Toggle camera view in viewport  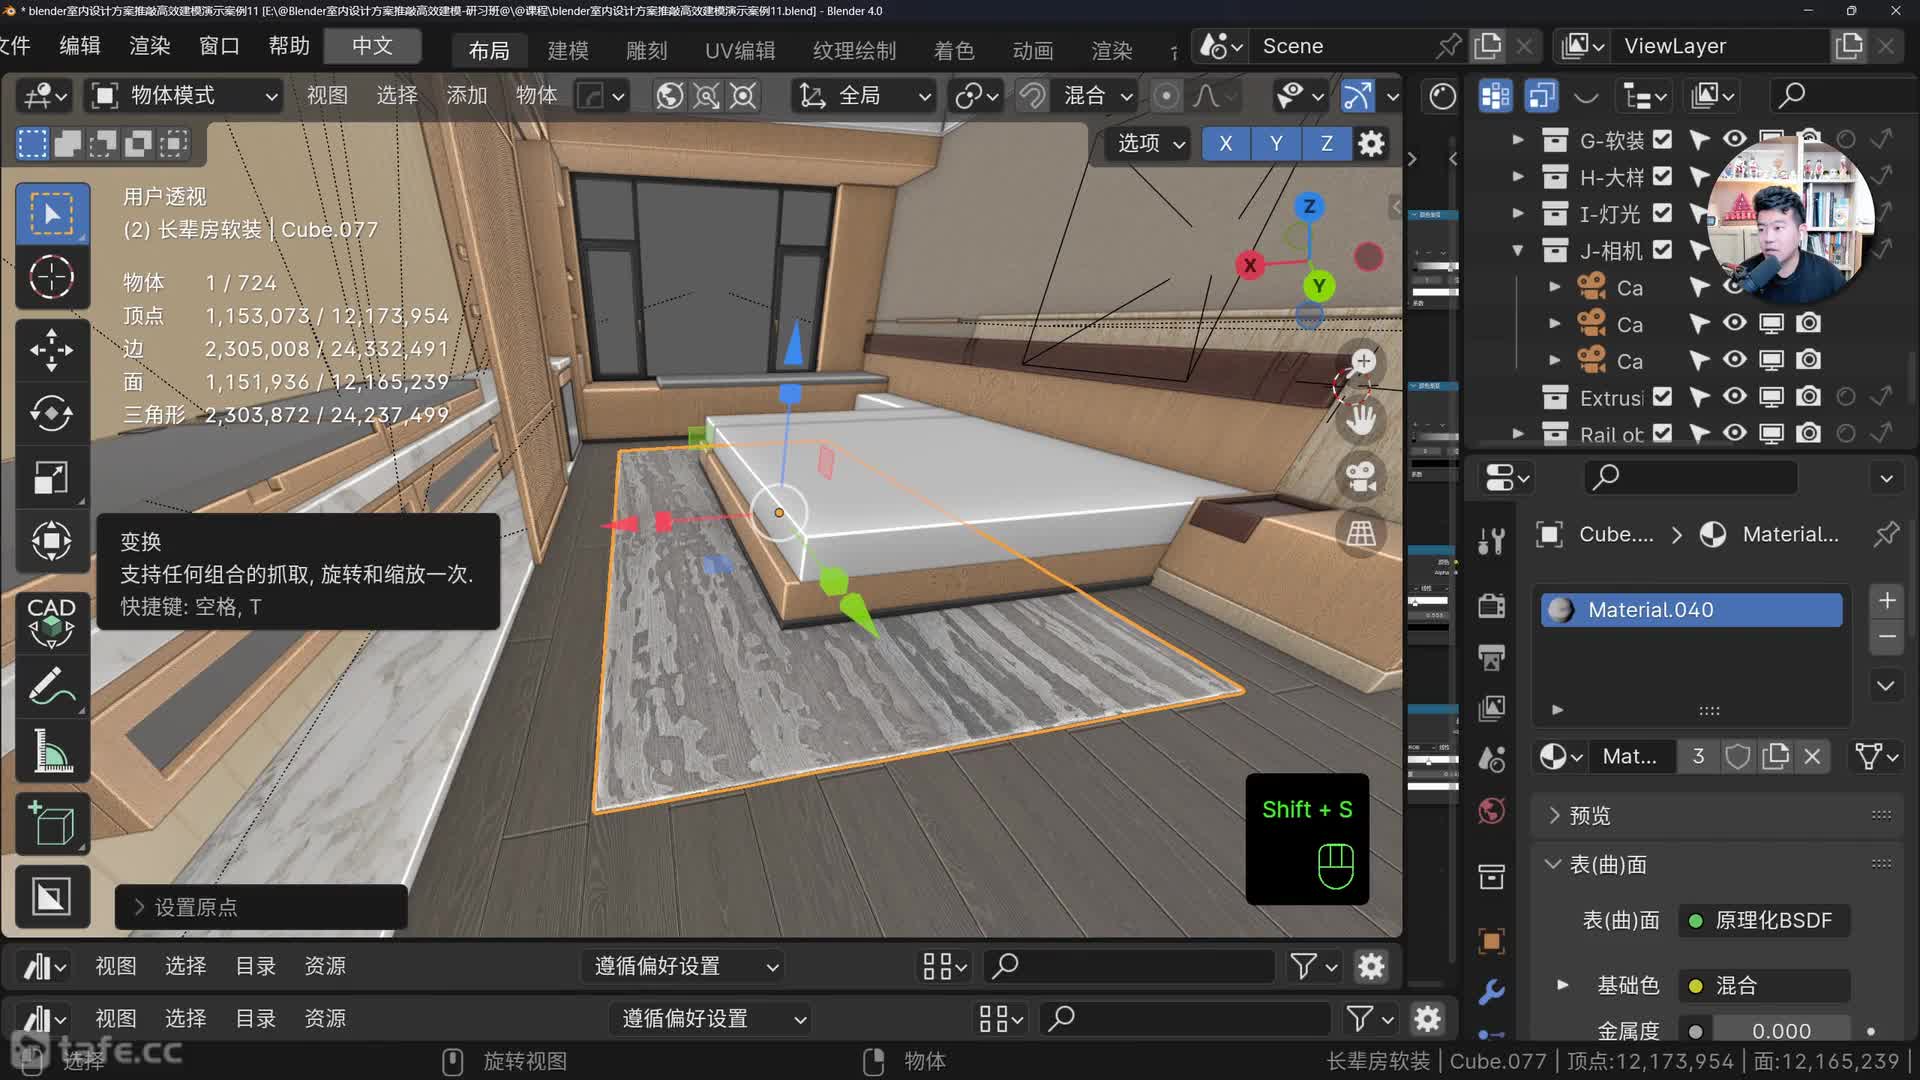pos(1361,476)
